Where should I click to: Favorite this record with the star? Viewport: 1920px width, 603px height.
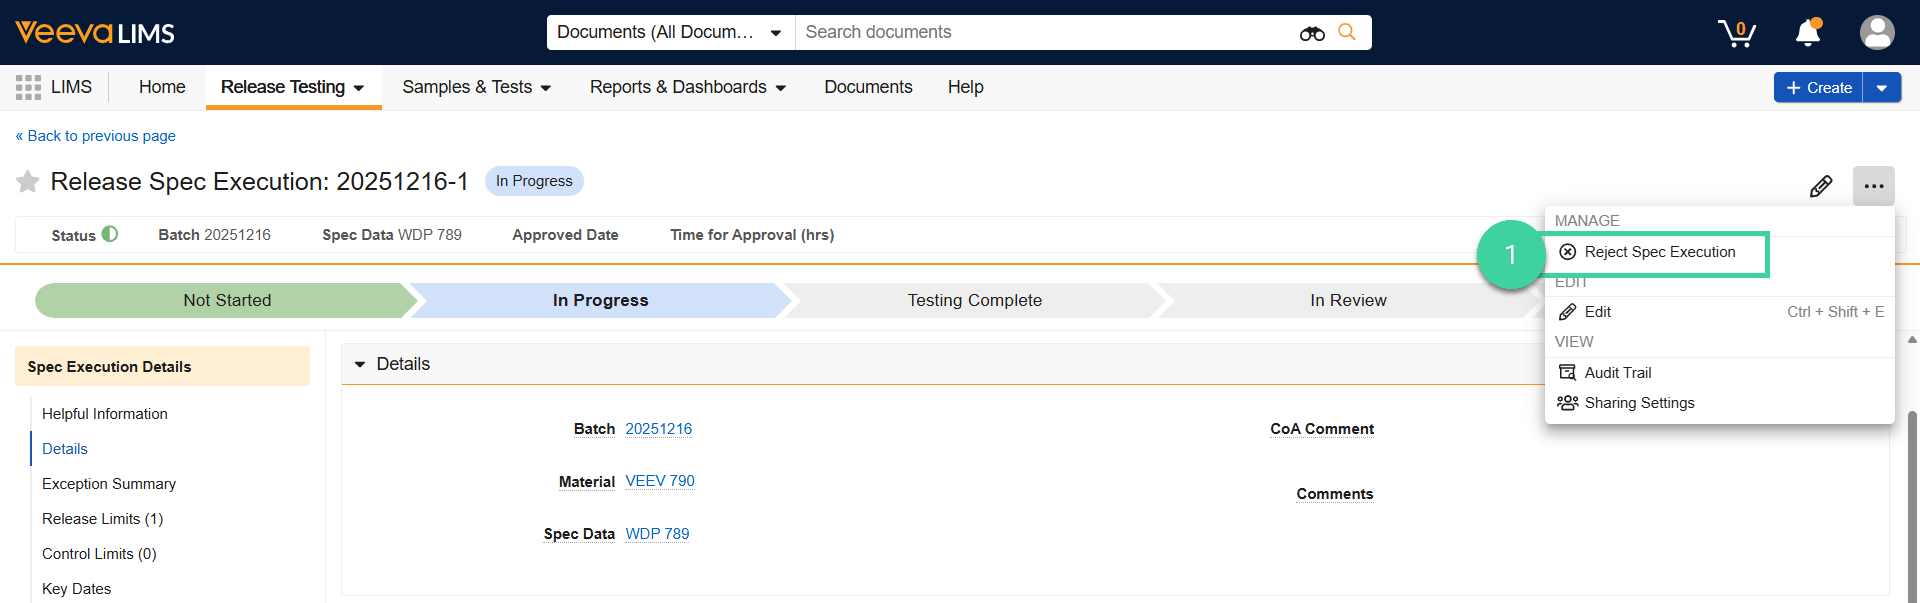click(28, 181)
